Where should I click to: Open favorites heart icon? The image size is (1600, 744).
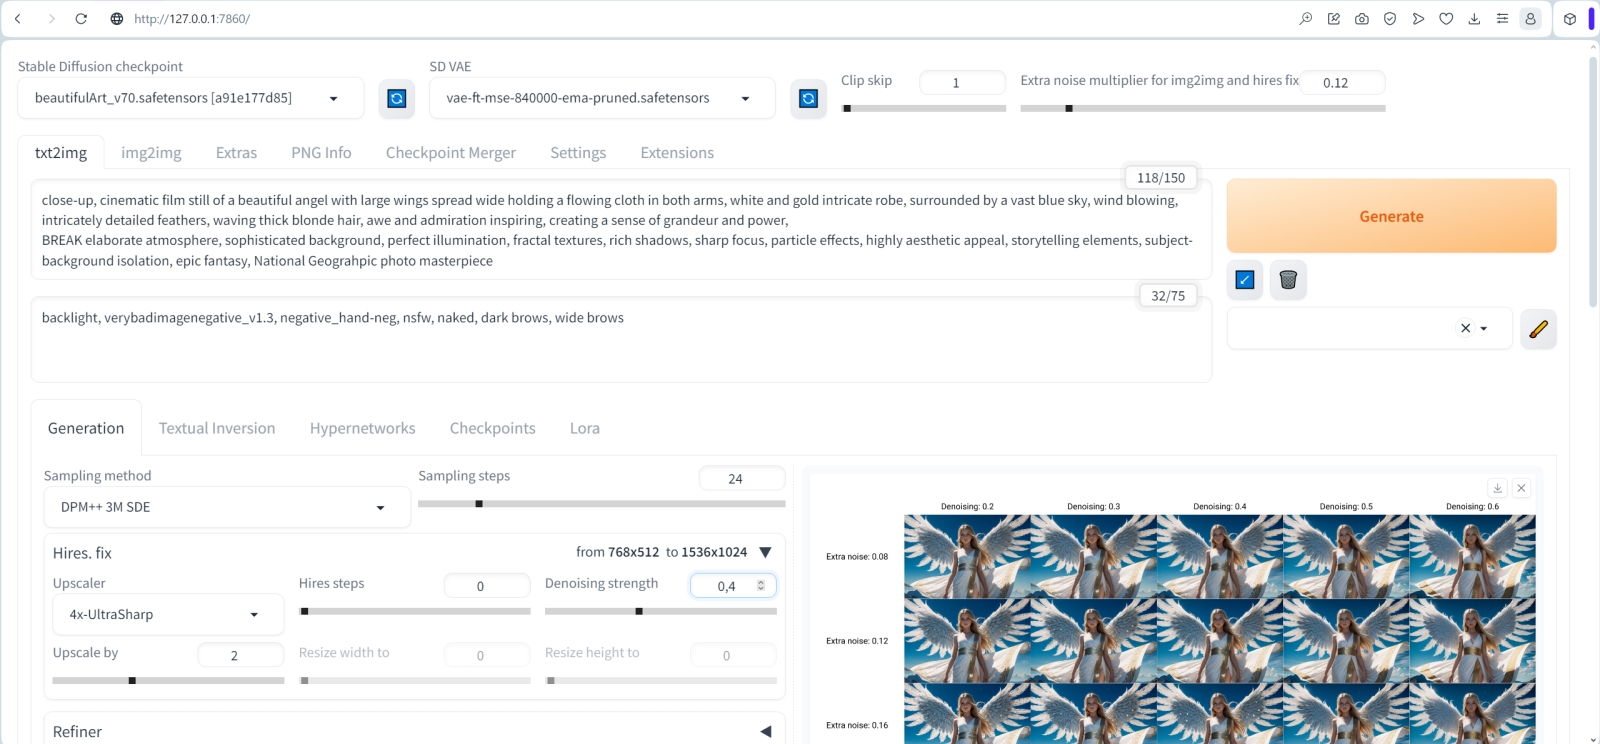pyautogui.click(x=1446, y=19)
